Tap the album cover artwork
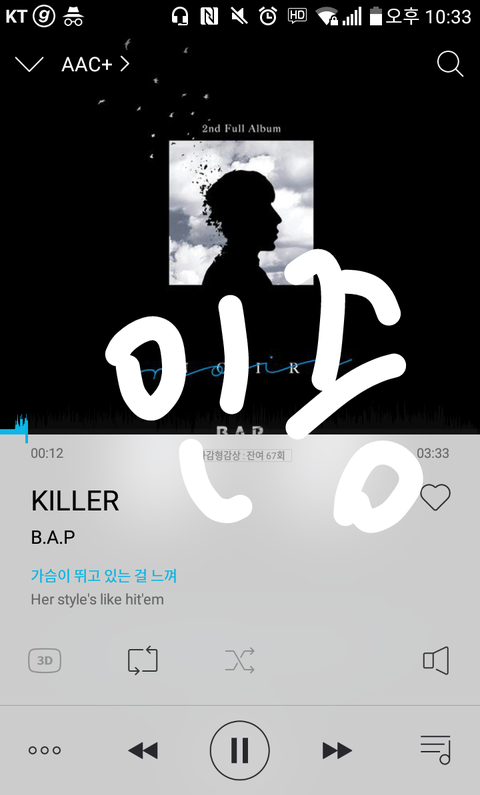This screenshot has width=480, height=795. tap(241, 212)
